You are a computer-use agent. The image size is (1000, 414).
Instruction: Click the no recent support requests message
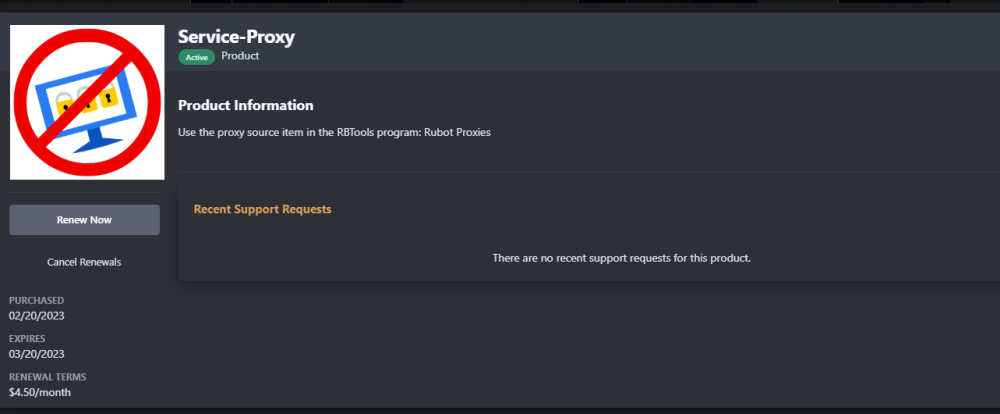(621, 258)
